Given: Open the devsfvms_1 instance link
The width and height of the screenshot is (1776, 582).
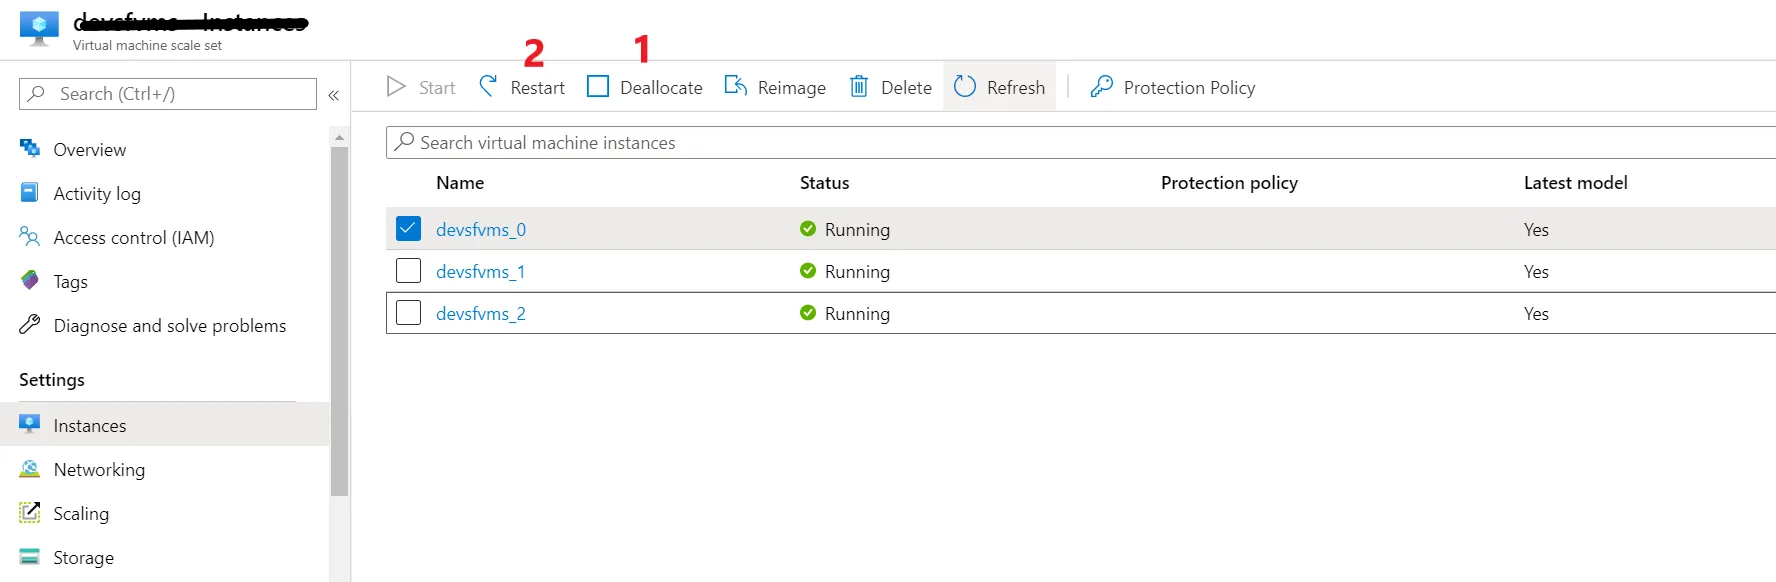Looking at the screenshot, I should pos(480,271).
